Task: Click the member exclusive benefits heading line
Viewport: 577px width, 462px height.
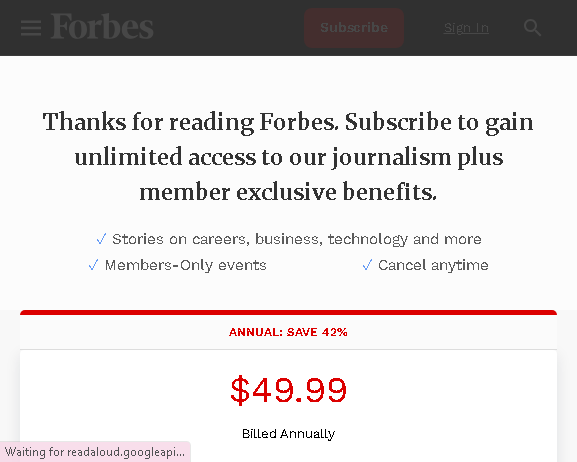Action: 288,192
